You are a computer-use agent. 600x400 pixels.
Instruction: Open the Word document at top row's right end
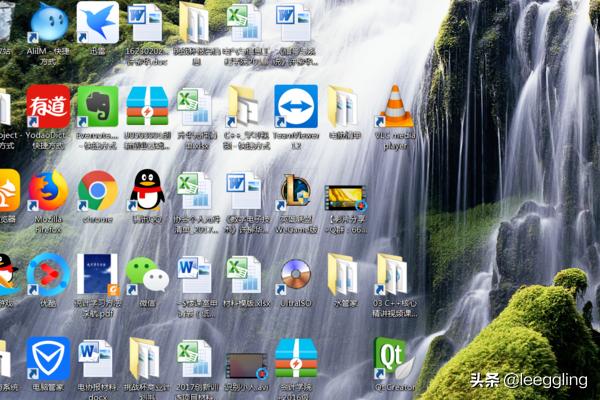[x=294, y=22]
